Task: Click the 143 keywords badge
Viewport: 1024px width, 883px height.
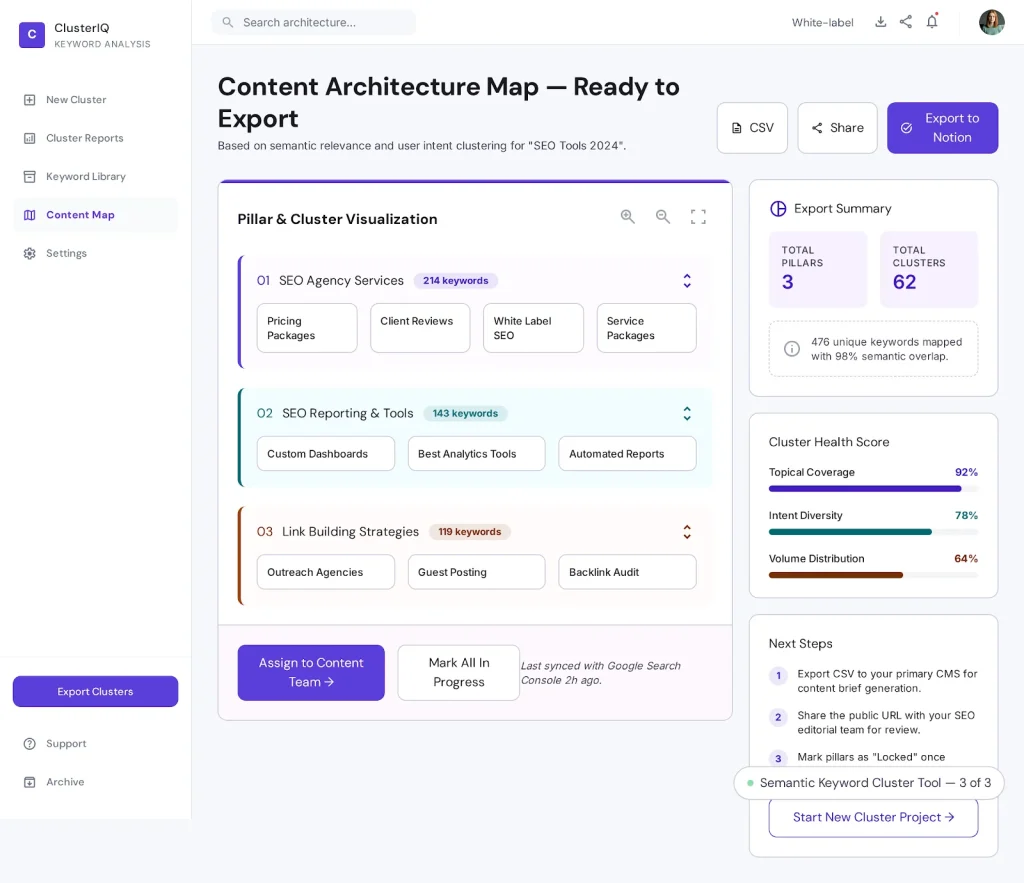Action: tap(466, 413)
